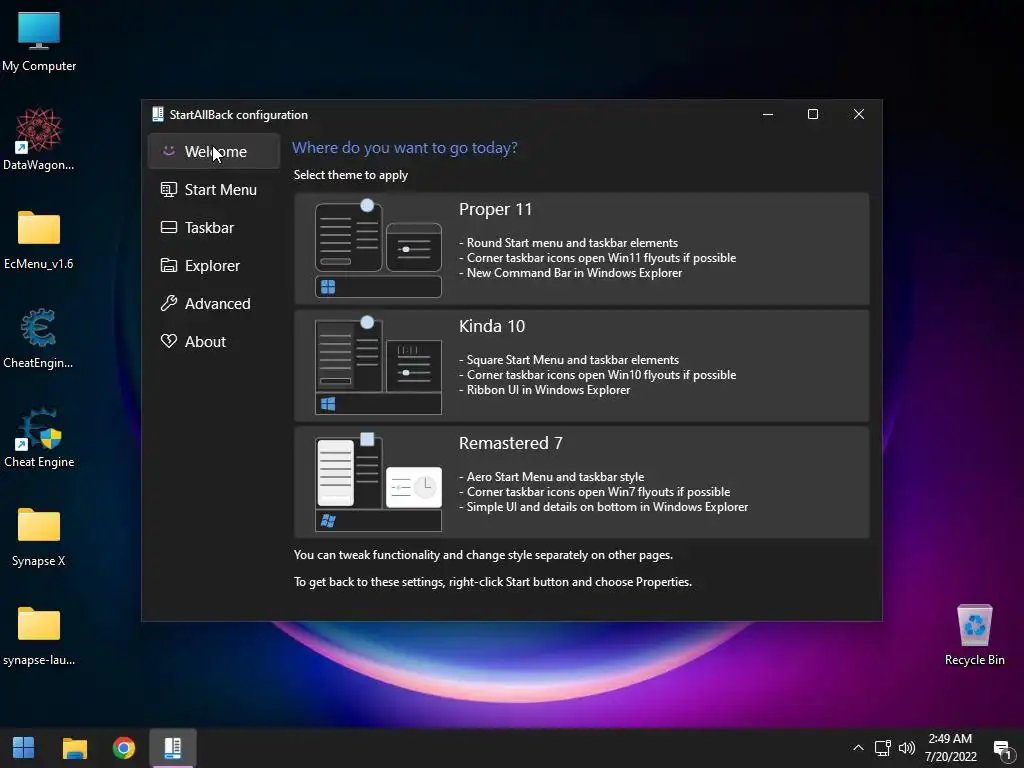Select the CheatEngin... desktop icon
Viewport: 1024px width, 768px height.
click(x=39, y=338)
